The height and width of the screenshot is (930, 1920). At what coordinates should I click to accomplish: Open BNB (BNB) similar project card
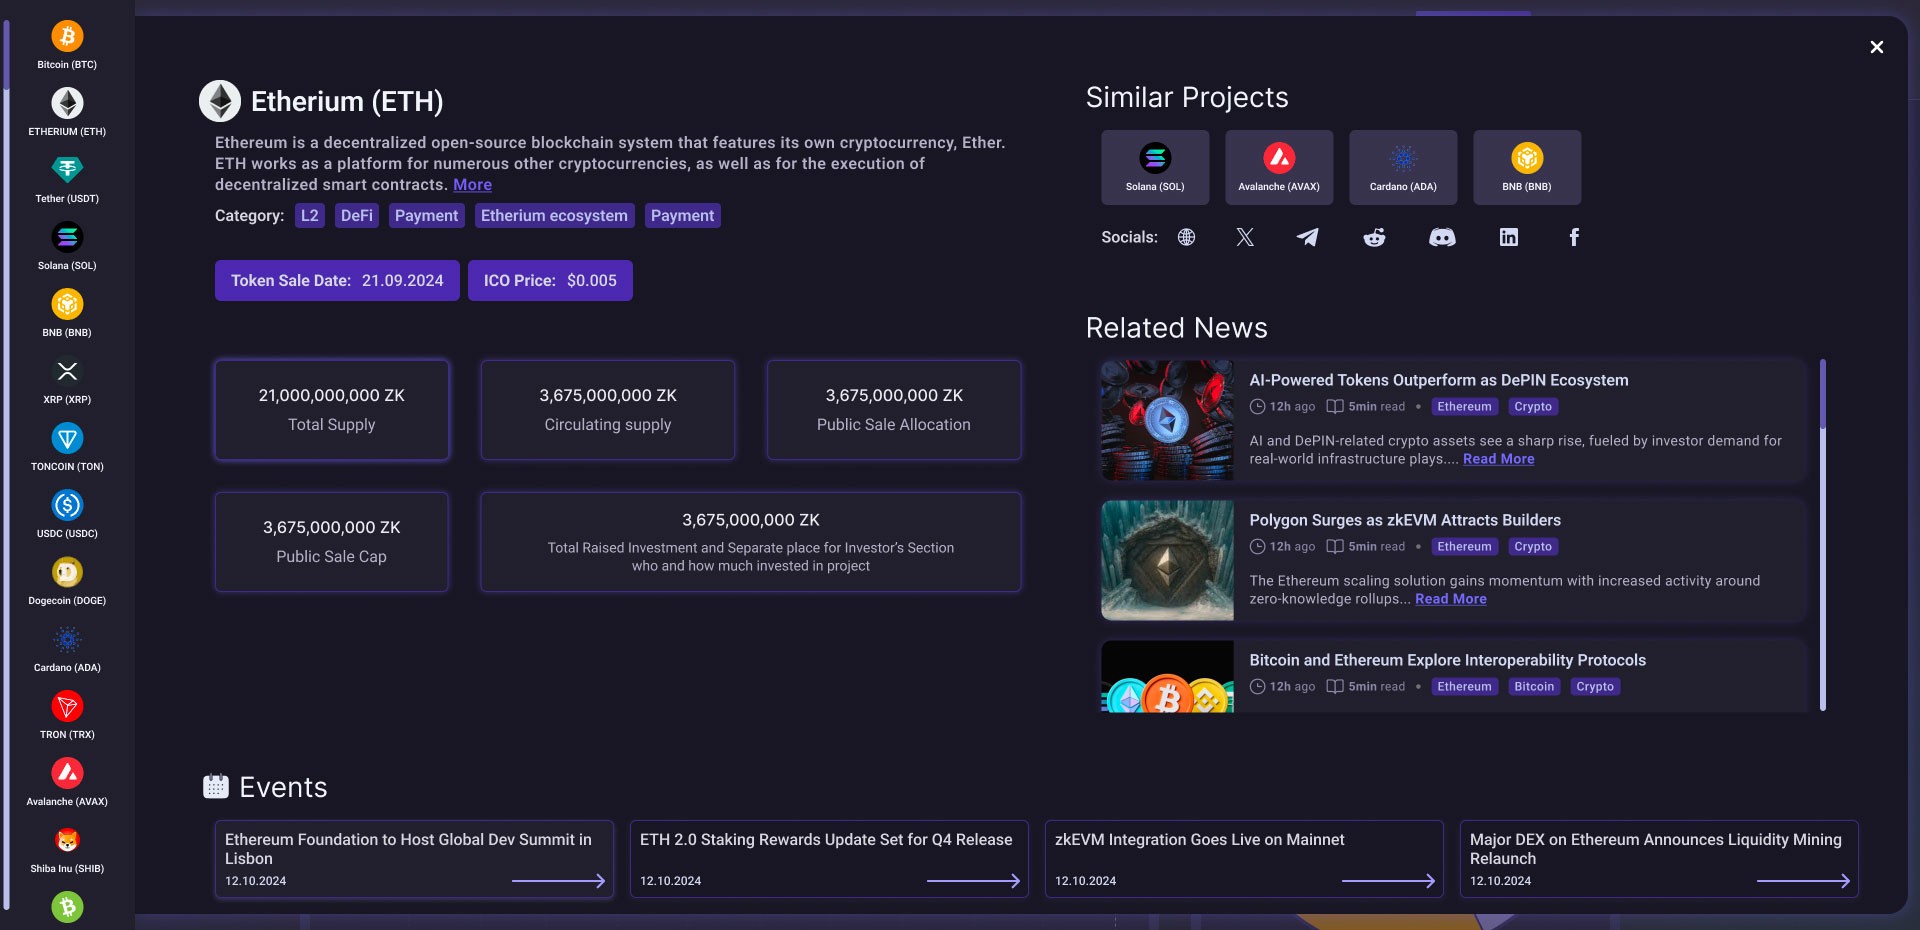[x=1527, y=167]
